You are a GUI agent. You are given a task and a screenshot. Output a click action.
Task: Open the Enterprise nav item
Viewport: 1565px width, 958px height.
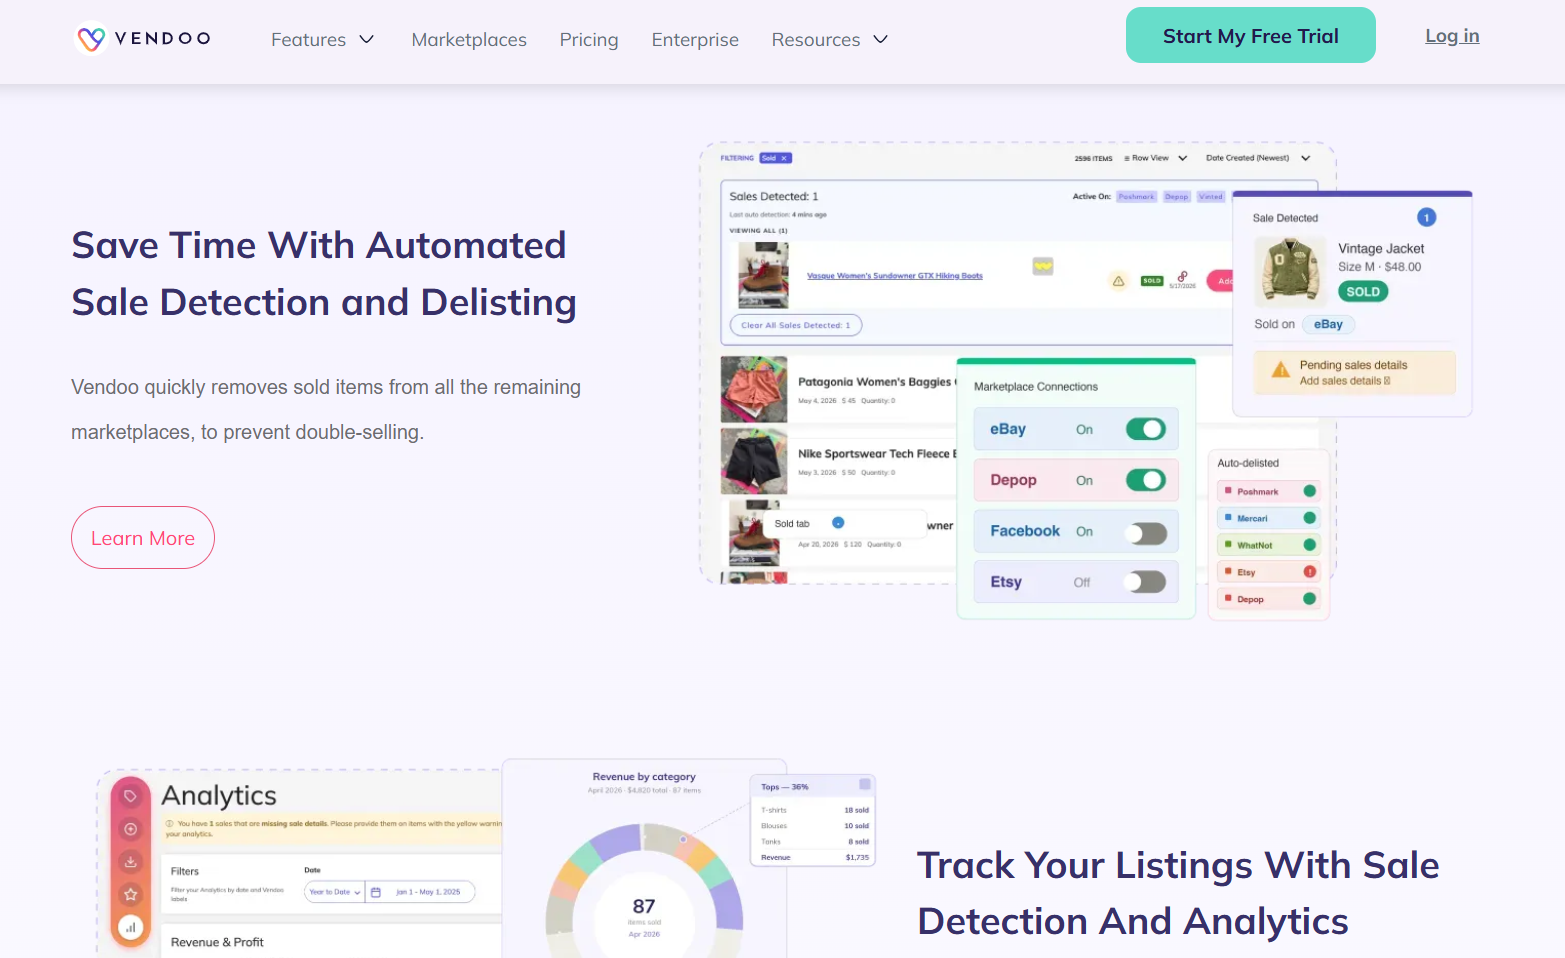point(695,40)
